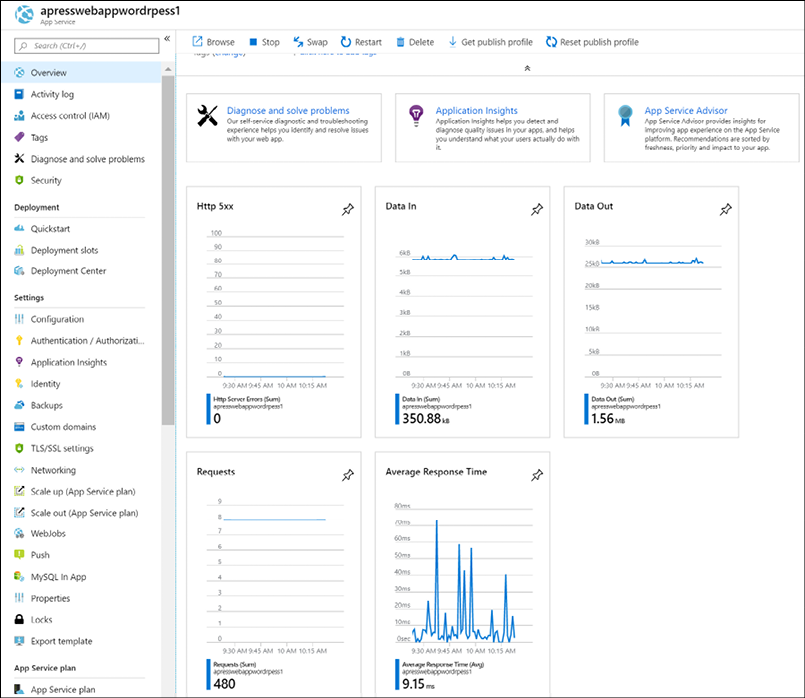Screen dimensions: 805x698
Task: Click the 480 requests sum value
Action: point(224,684)
